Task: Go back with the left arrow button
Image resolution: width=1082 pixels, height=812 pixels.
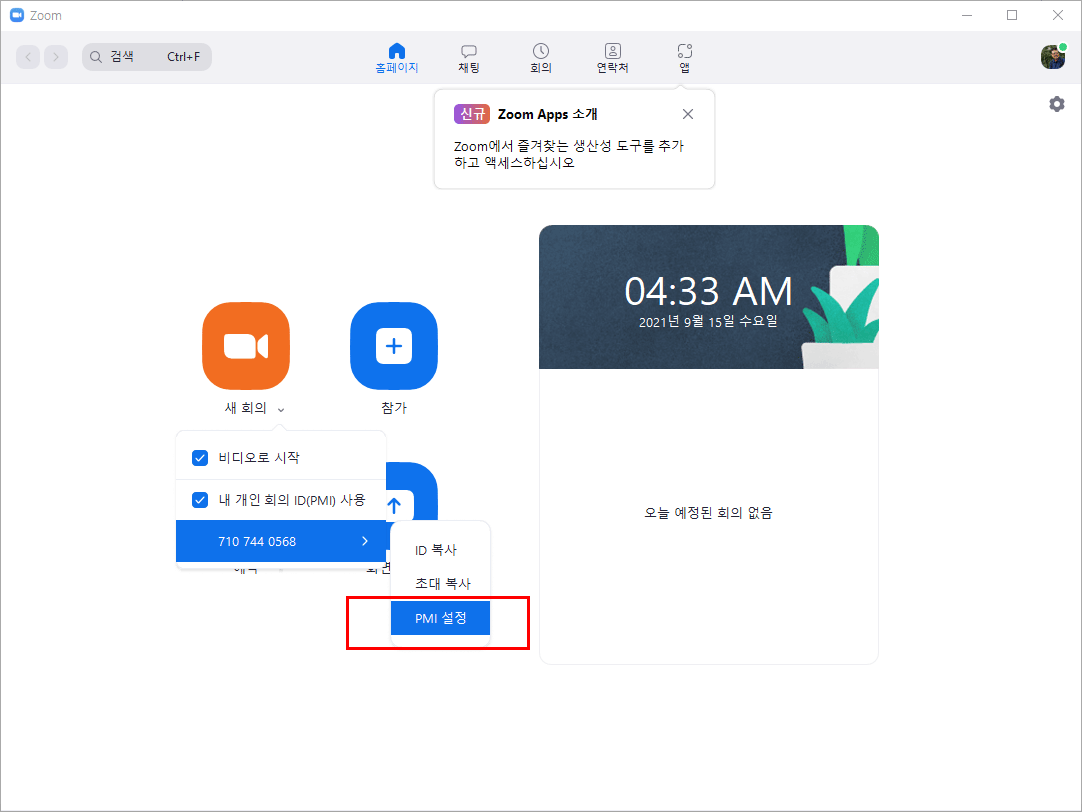Action: 28,57
